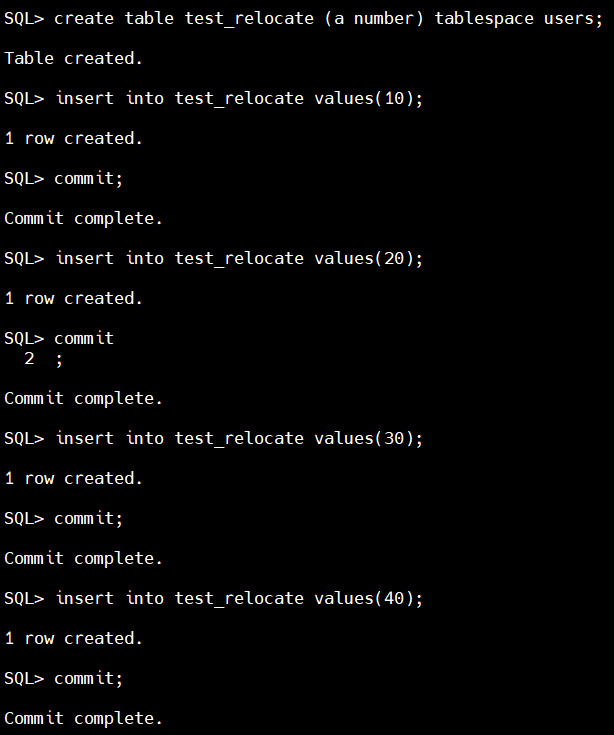Click "Commit complete." directly above the values(30) insert

tap(83, 398)
